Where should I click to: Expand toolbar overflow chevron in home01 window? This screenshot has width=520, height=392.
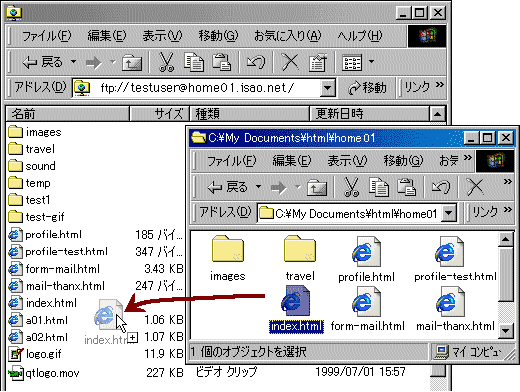pyautogui.click(x=507, y=182)
